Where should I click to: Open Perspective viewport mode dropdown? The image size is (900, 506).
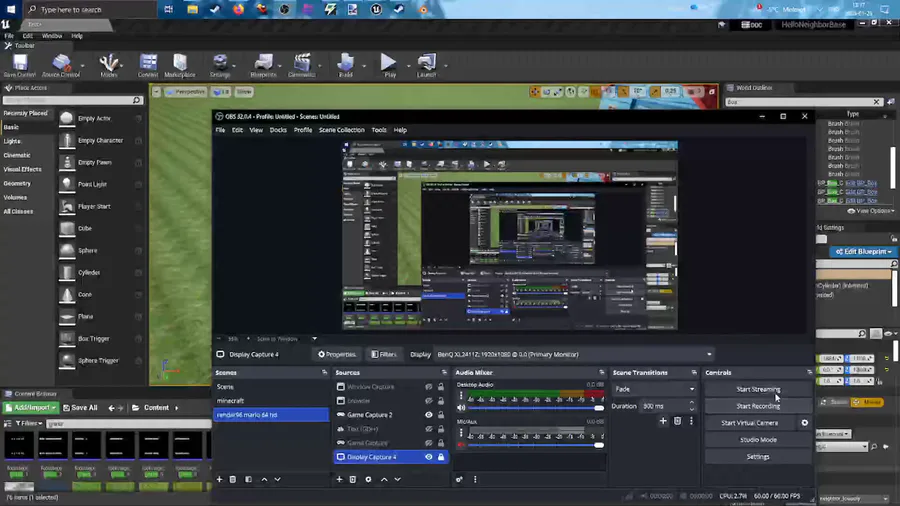point(185,92)
